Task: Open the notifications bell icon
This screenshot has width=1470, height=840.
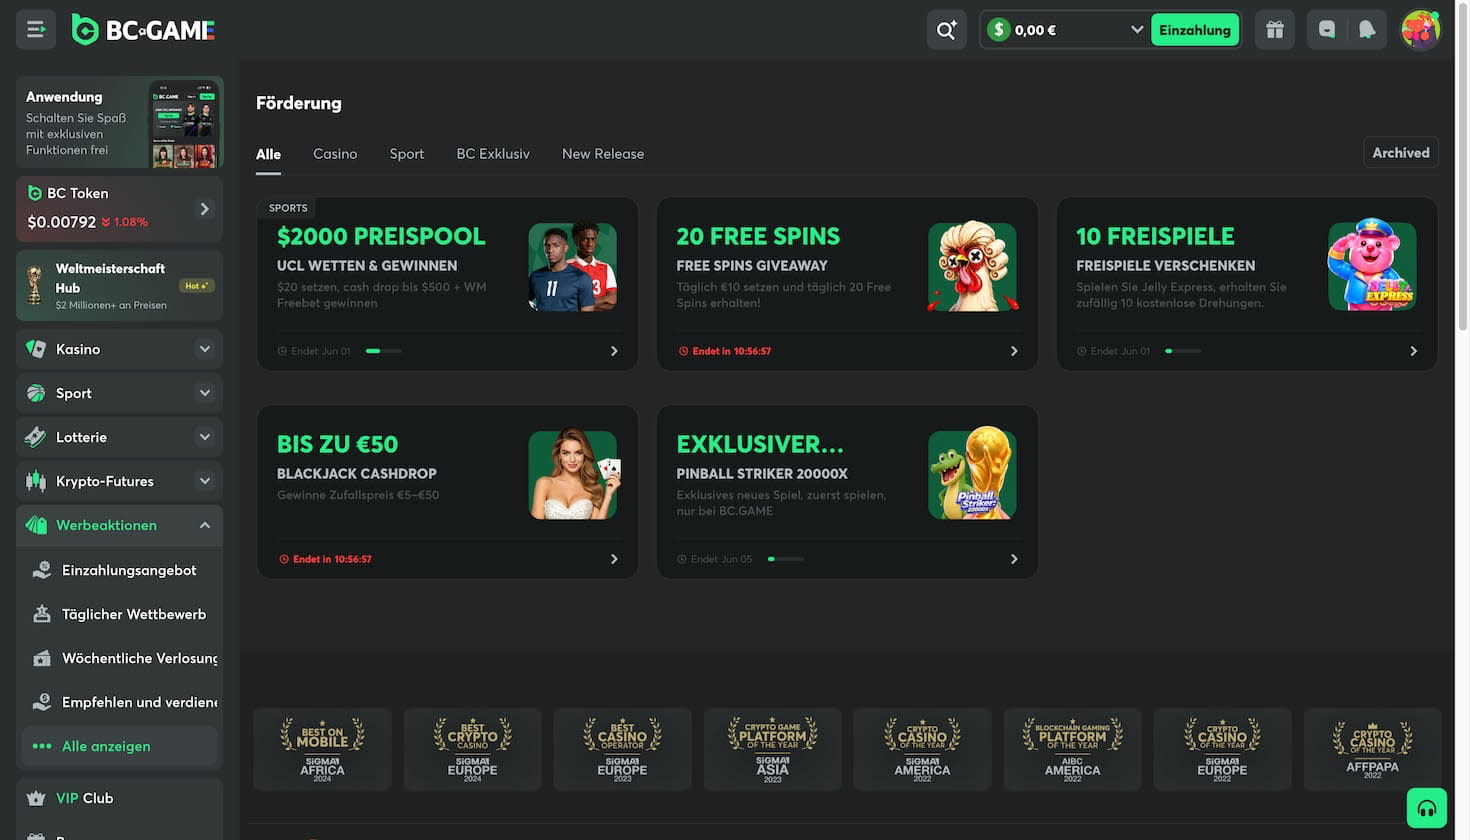Action: (x=1367, y=30)
